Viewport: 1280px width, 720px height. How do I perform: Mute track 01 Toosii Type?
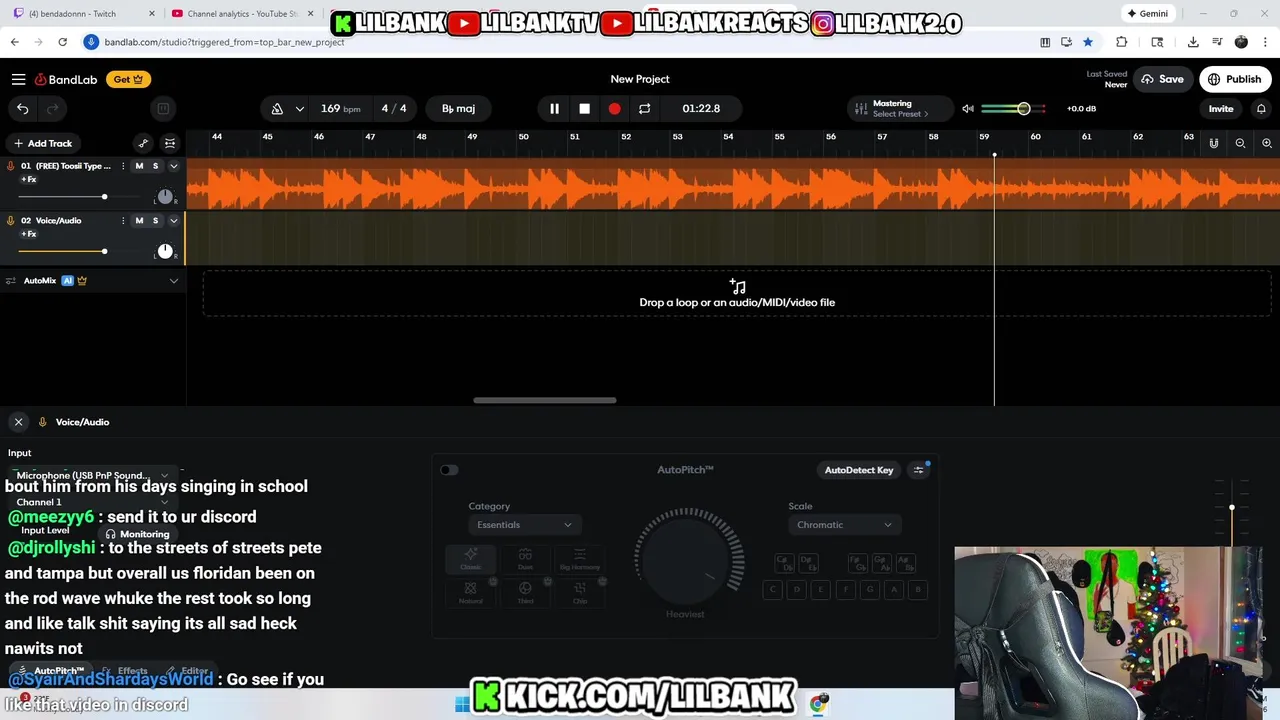coord(139,166)
